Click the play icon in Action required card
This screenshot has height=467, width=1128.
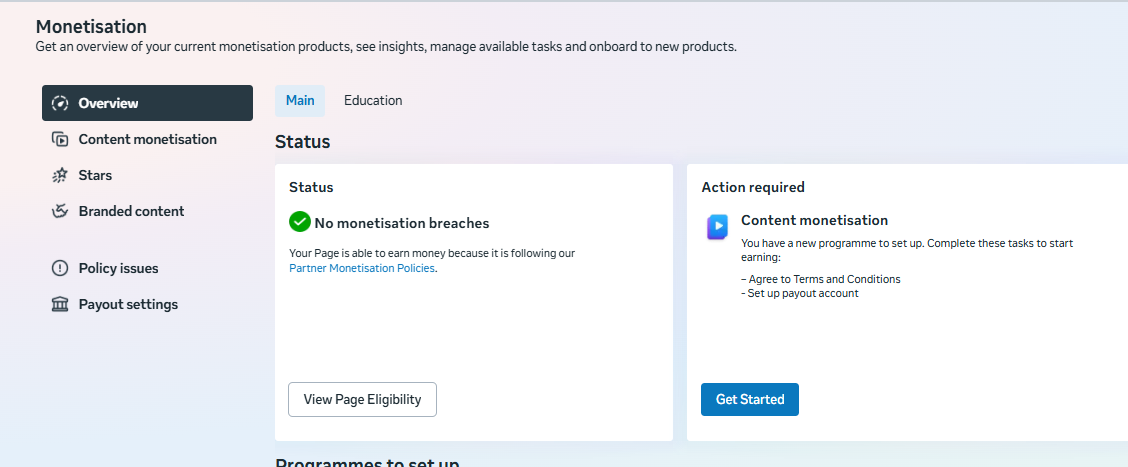[717, 228]
